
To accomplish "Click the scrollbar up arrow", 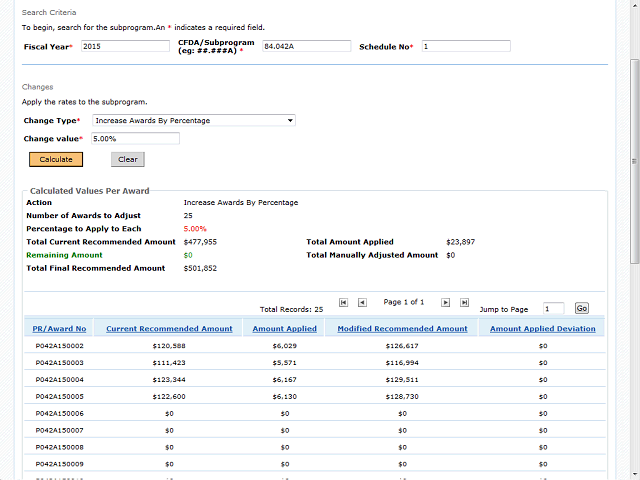I will [633, 6].
